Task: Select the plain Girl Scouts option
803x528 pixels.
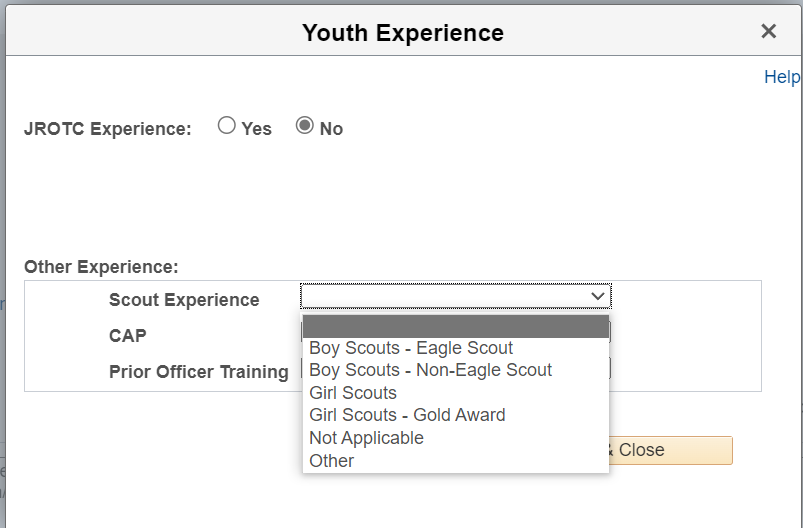Action: click(x=353, y=393)
